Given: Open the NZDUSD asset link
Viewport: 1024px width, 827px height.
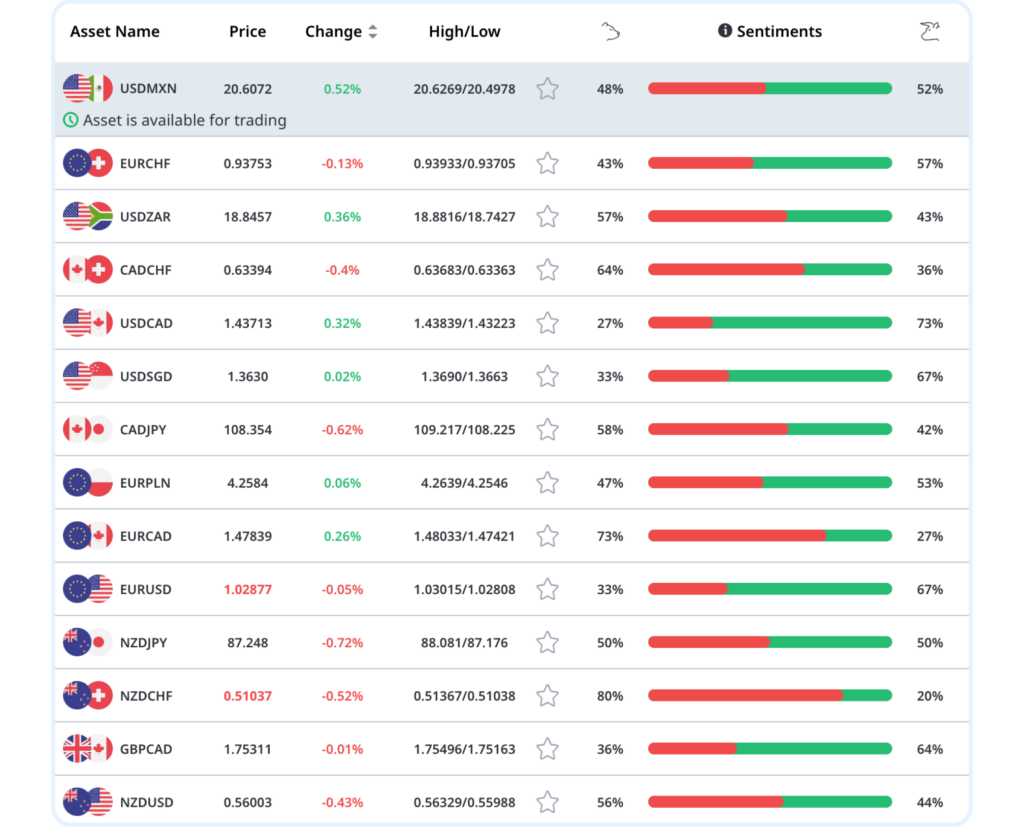Looking at the screenshot, I should coord(147,802).
